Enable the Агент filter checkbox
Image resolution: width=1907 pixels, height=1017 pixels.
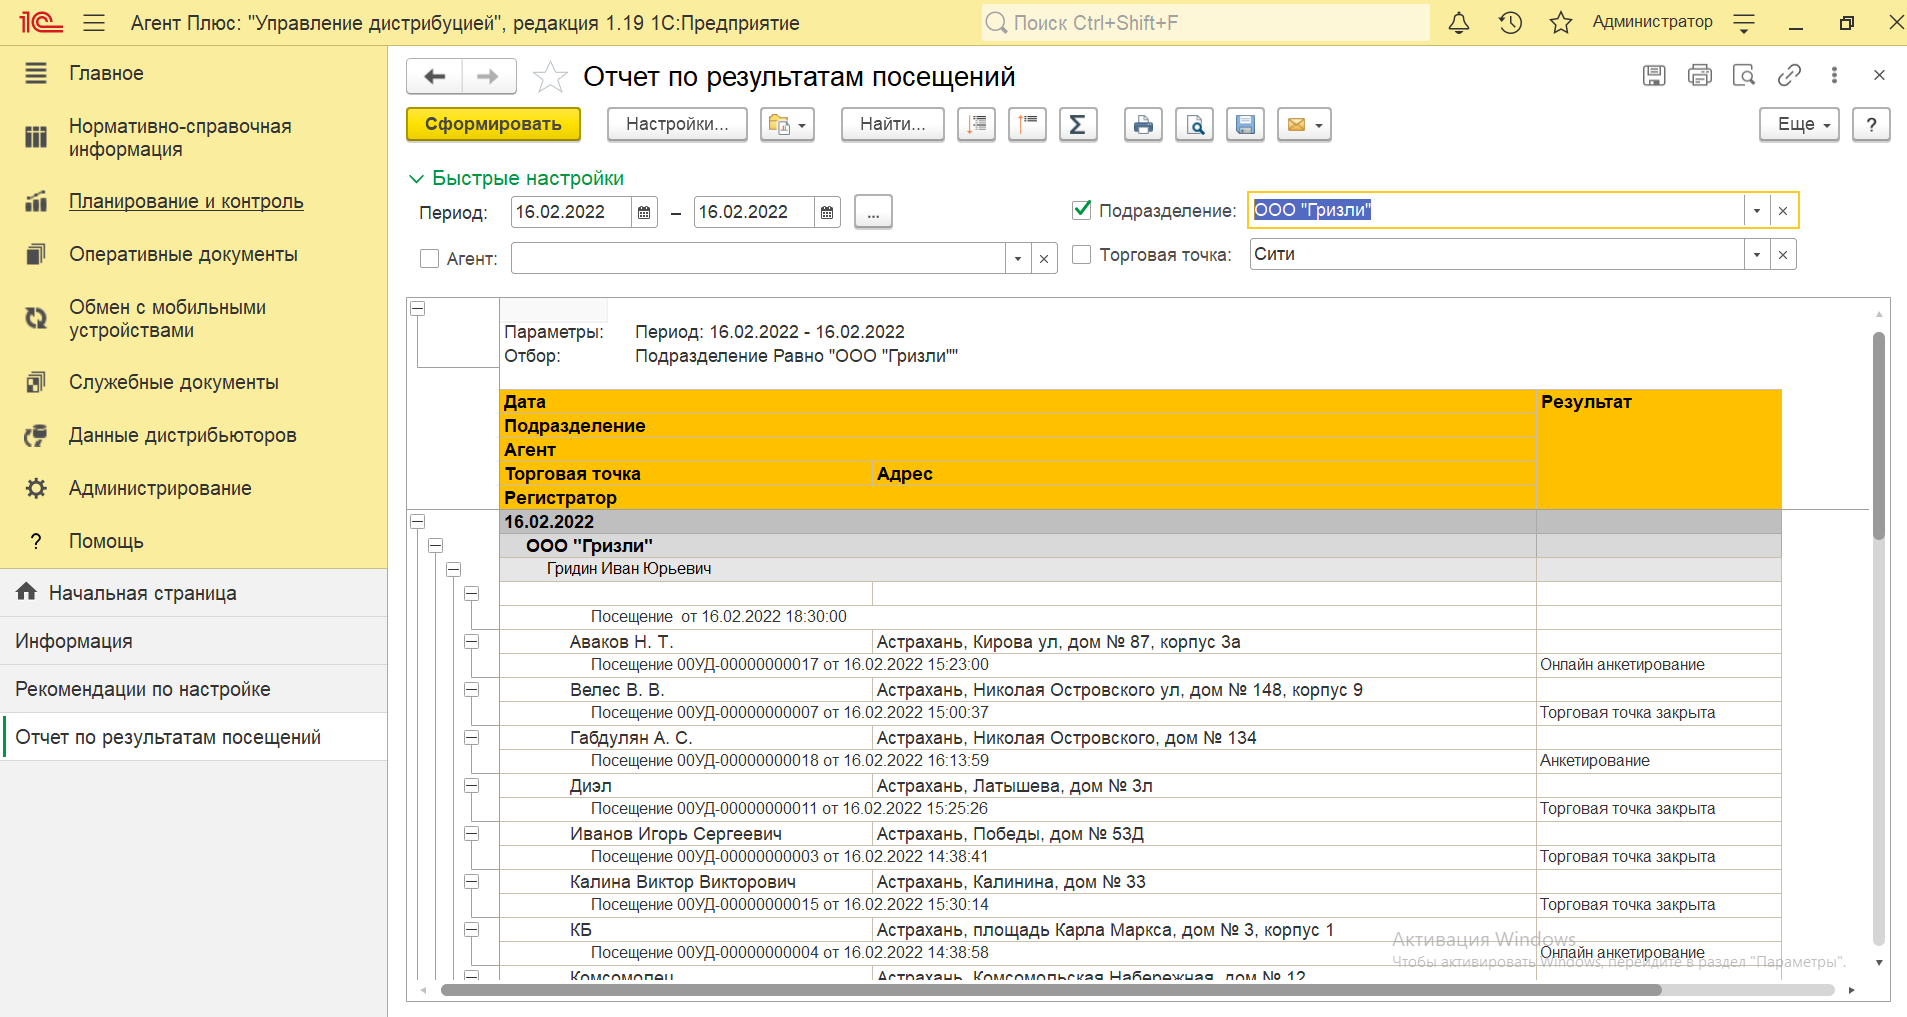[x=430, y=259]
